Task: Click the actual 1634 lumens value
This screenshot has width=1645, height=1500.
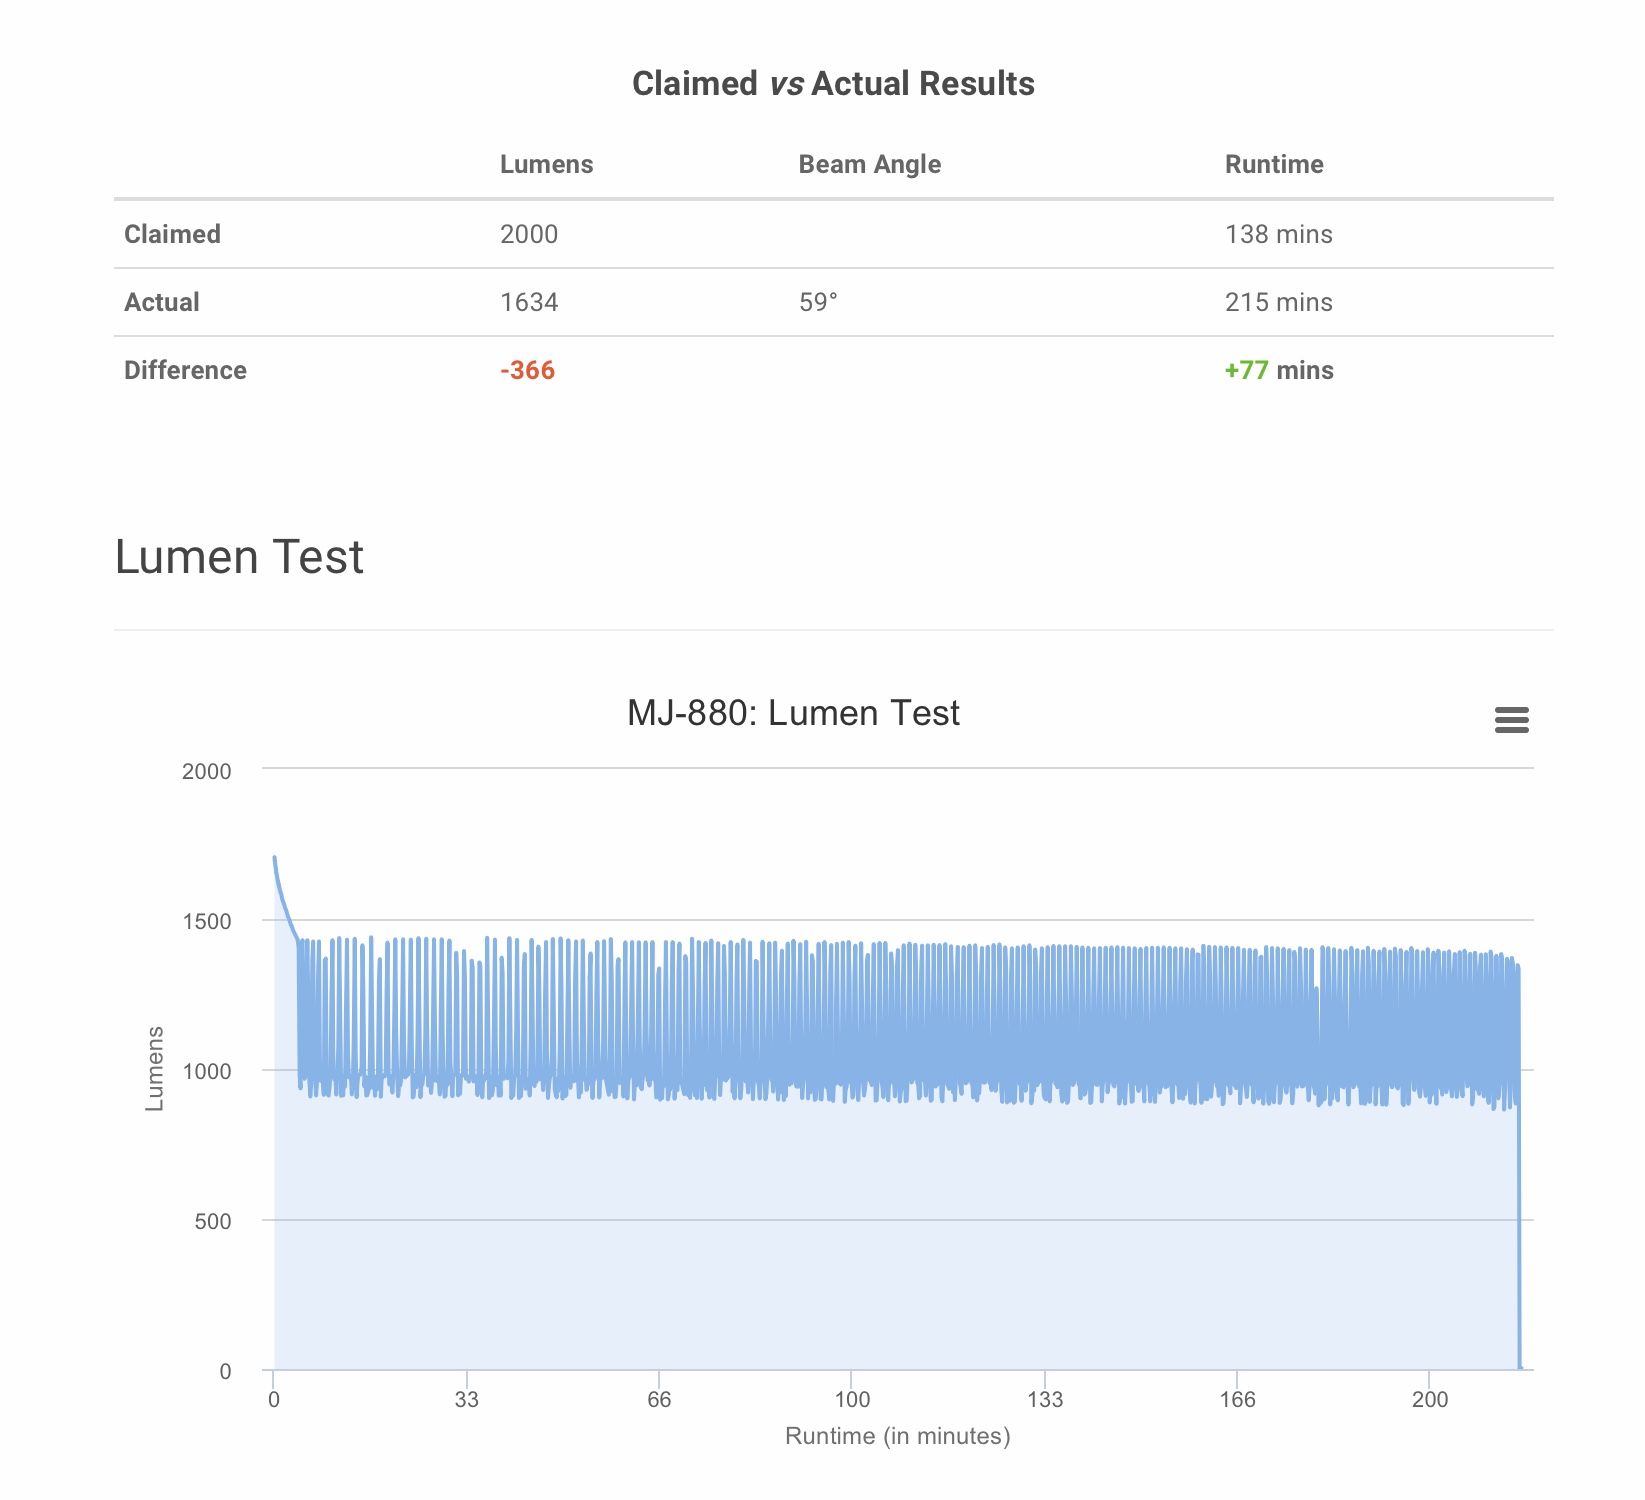Action: click(529, 302)
